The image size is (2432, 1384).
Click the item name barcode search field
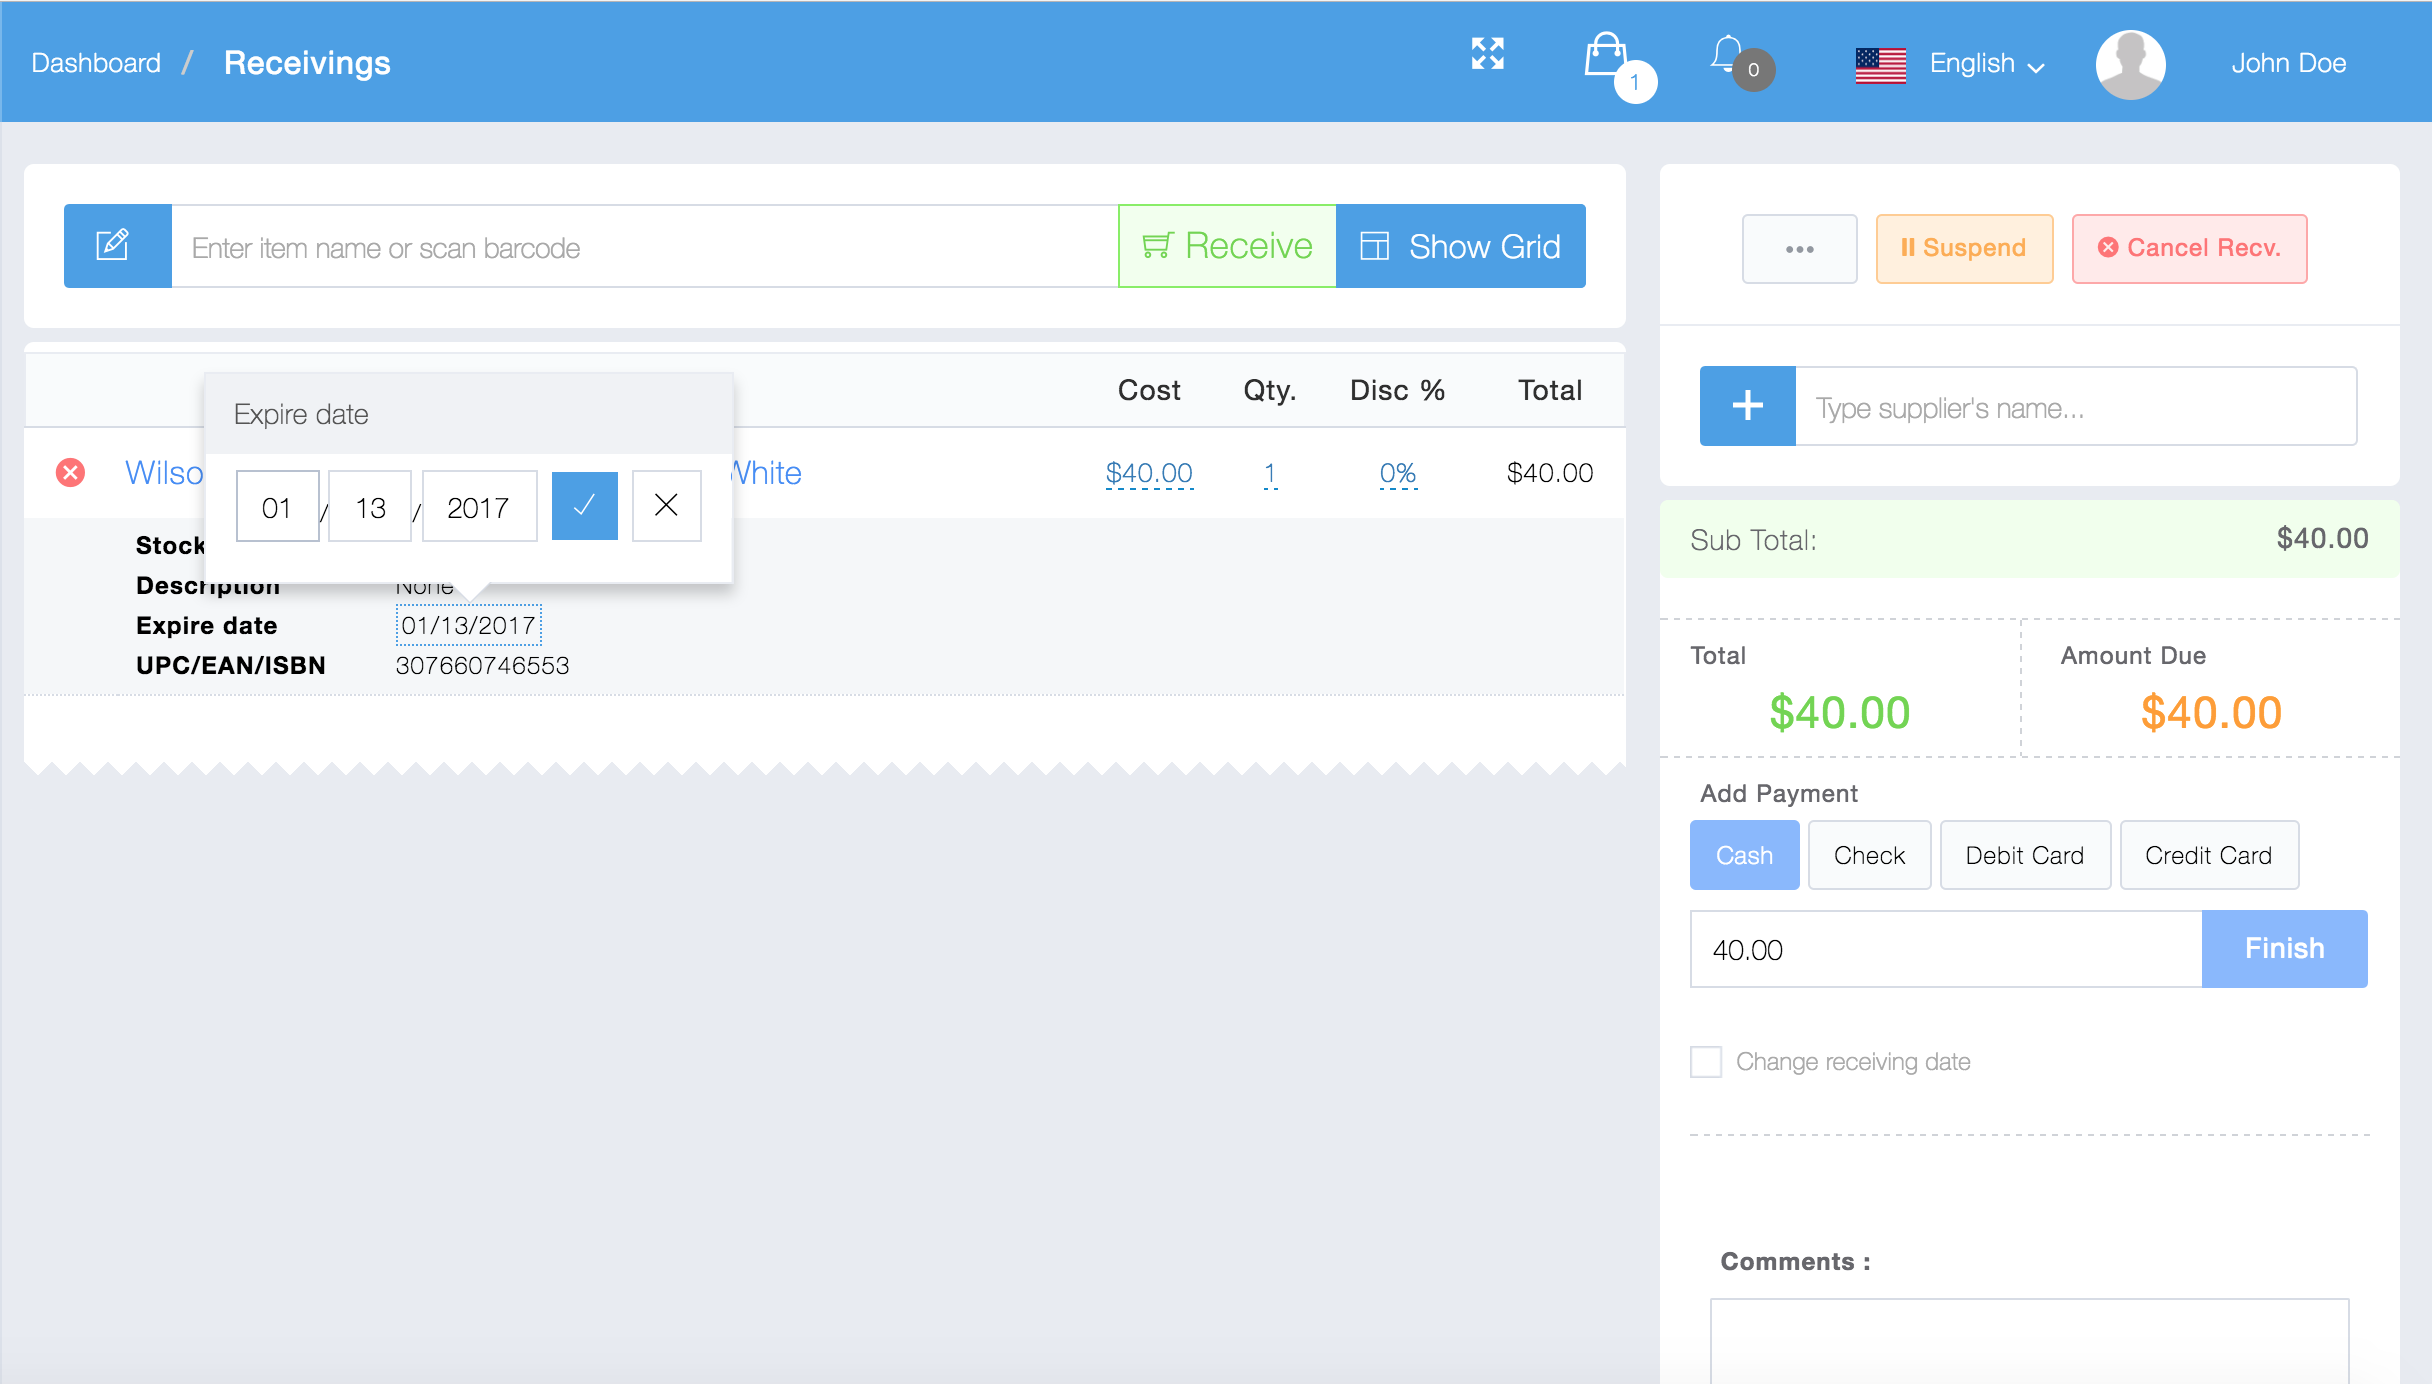pyautogui.click(x=644, y=247)
